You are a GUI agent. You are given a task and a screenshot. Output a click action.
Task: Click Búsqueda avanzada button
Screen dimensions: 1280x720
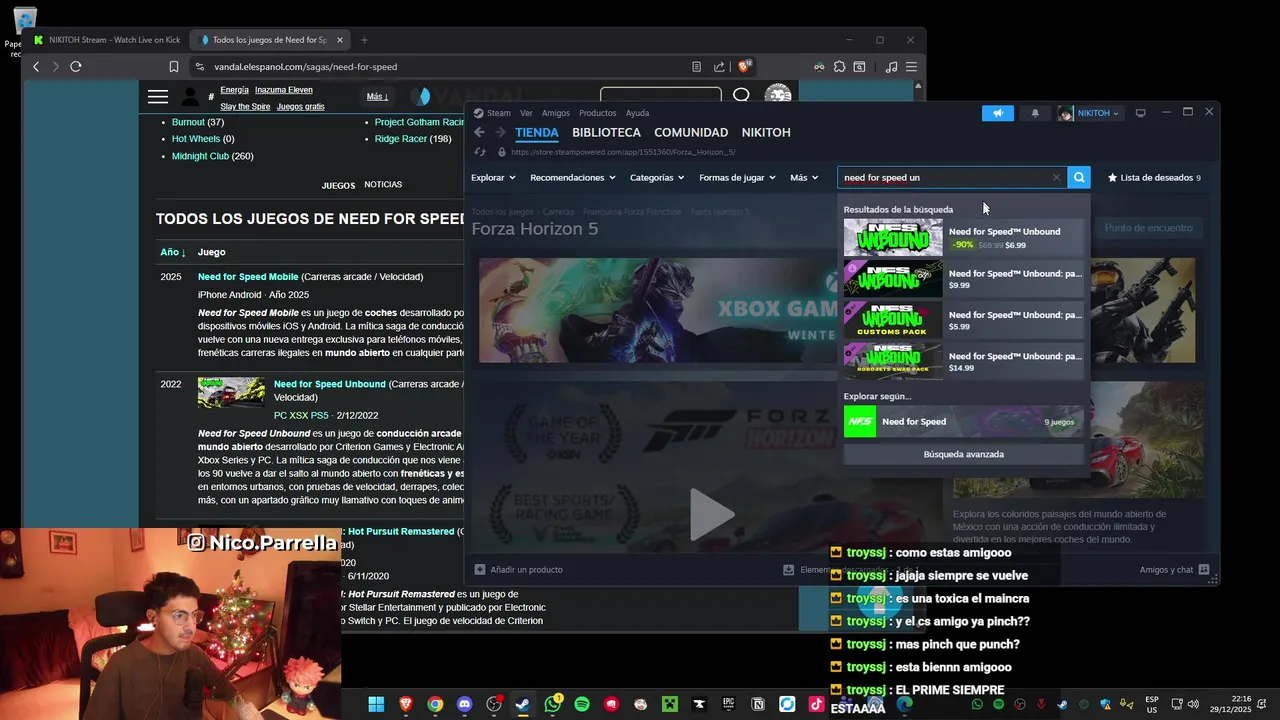[x=963, y=454]
